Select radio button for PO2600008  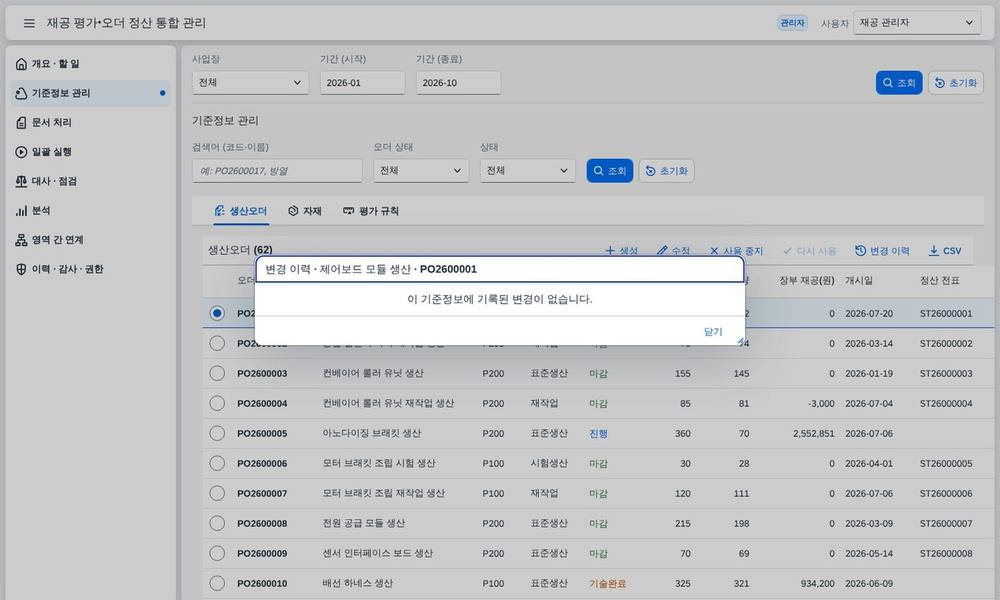pyautogui.click(x=217, y=523)
